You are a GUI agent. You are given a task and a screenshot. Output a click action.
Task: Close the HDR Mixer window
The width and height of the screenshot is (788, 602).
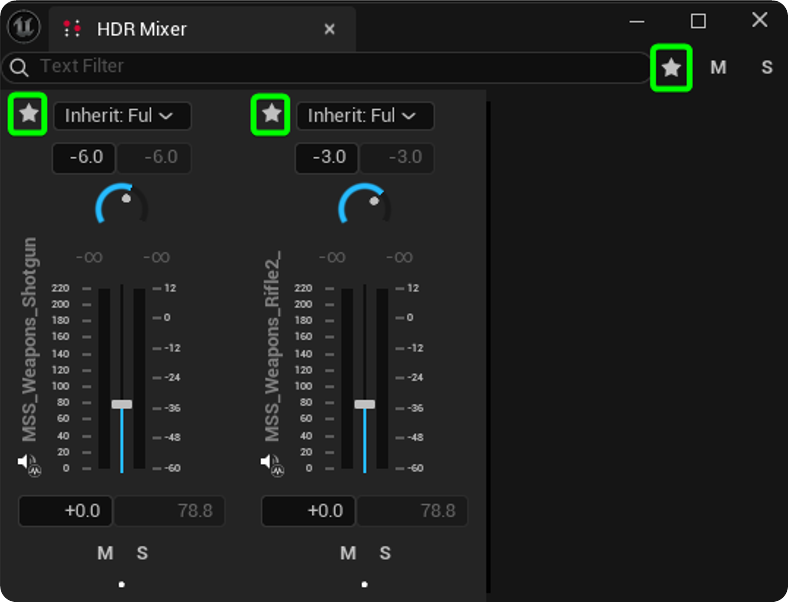point(759,20)
